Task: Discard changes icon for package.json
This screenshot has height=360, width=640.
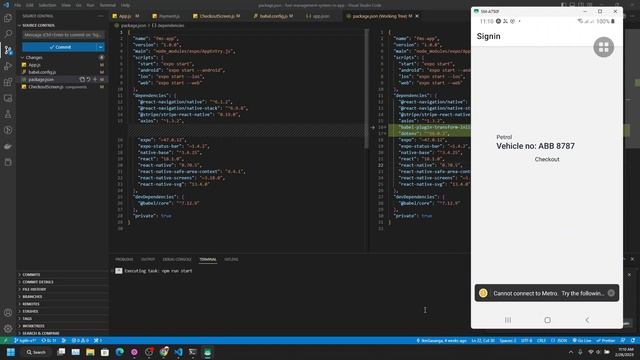Action: point(89,80)
